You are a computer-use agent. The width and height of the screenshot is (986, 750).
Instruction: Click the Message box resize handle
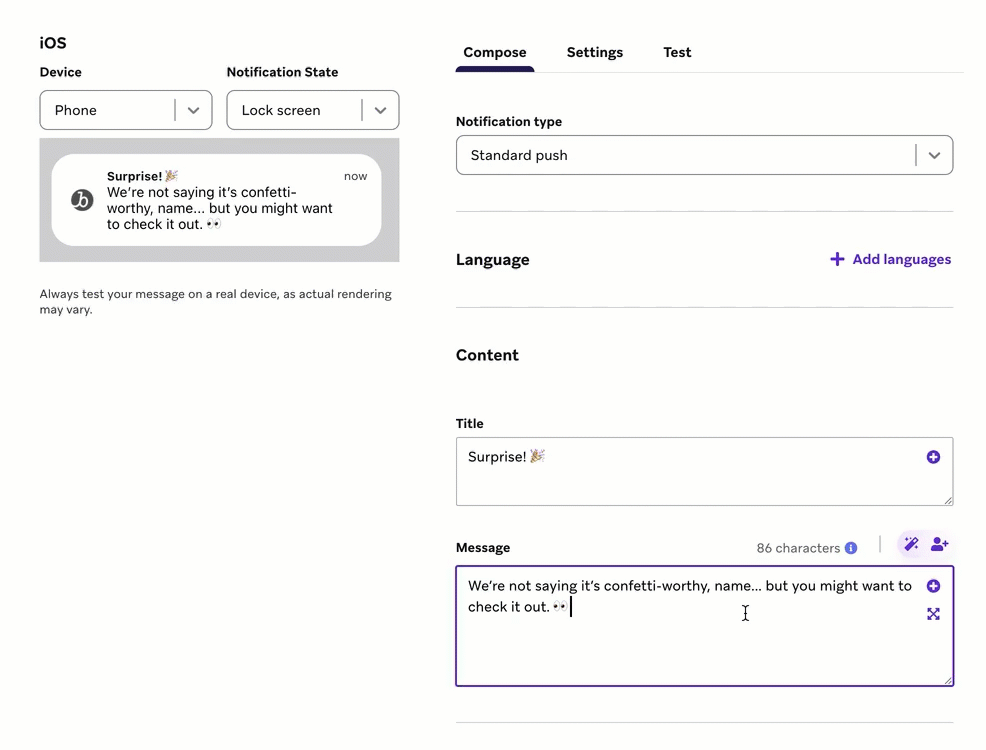(947, 680)
